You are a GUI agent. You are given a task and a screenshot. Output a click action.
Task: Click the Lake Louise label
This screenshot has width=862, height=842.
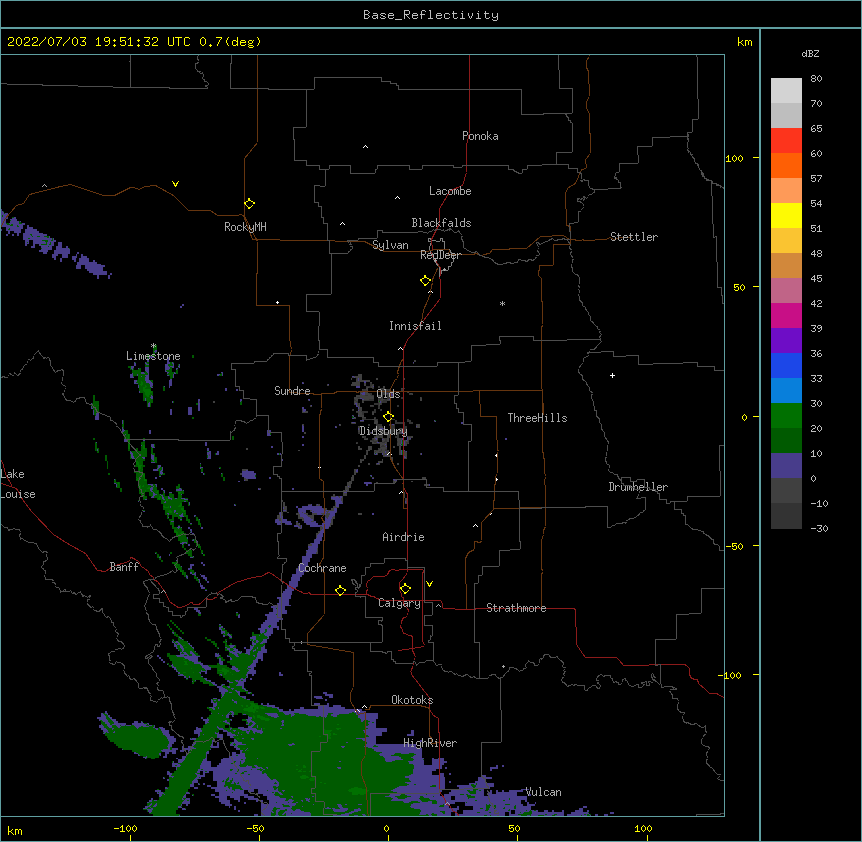18,484
